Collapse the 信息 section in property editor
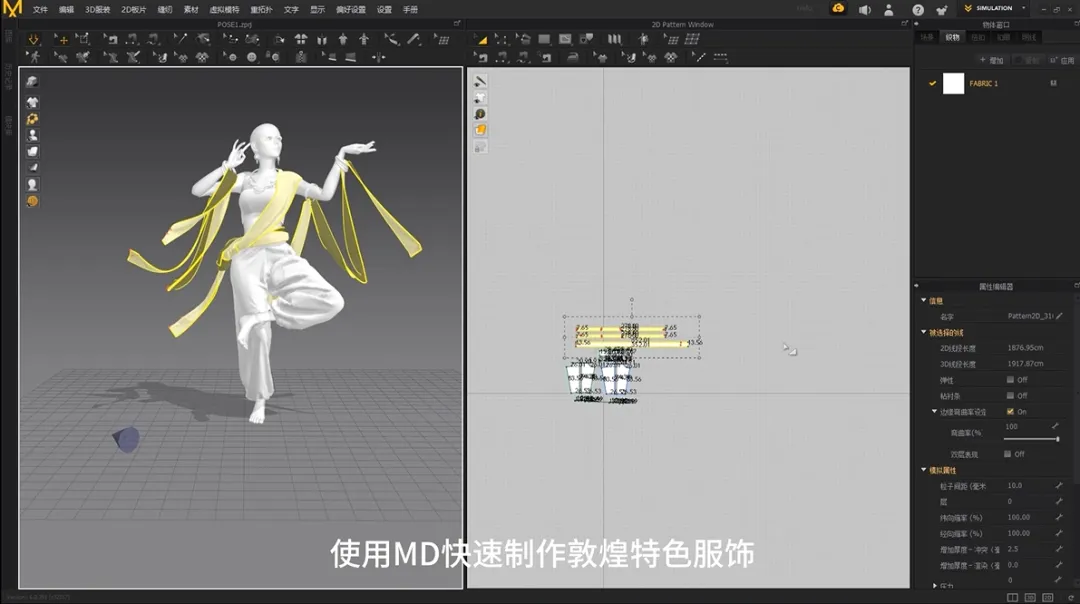The image size is (1080, 604). 924,300
